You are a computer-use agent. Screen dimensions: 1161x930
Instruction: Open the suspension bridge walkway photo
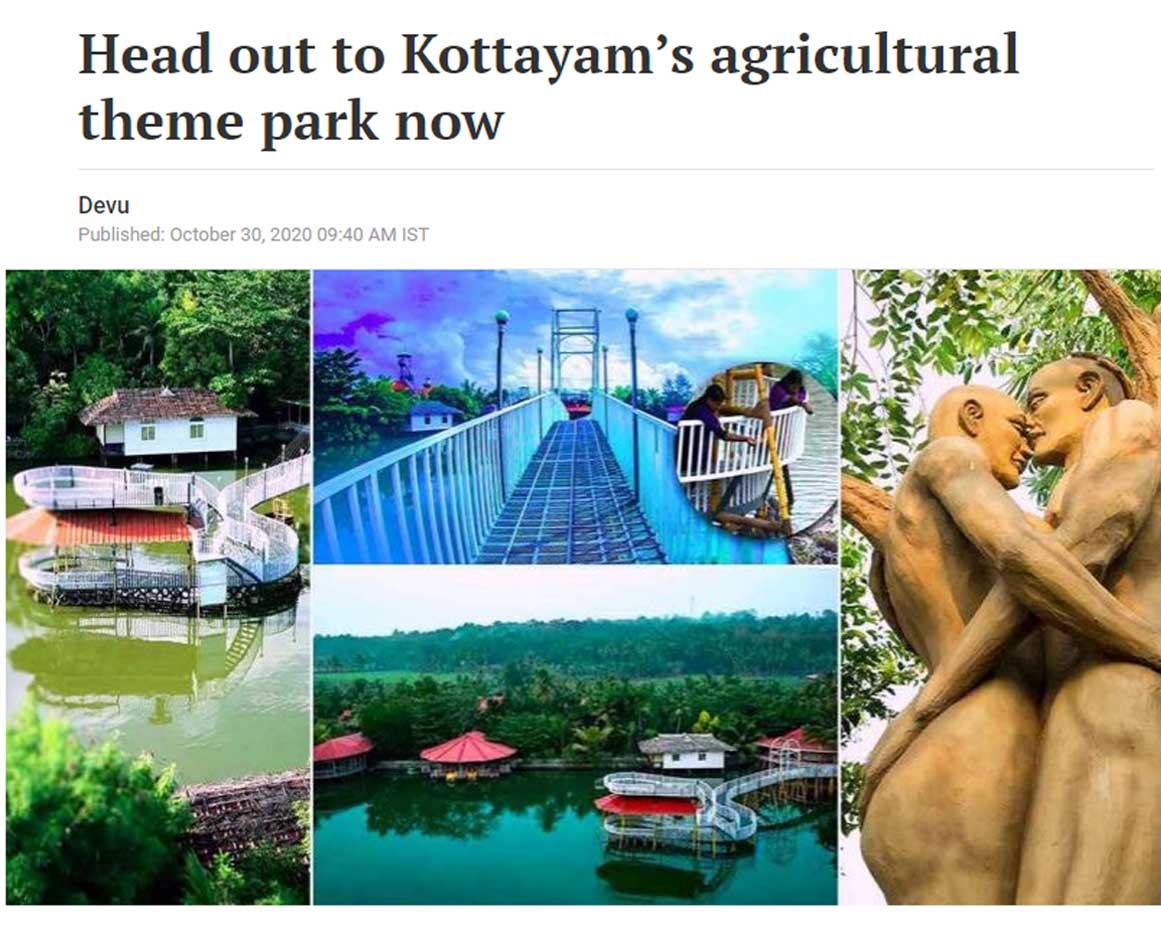point(575,417)
